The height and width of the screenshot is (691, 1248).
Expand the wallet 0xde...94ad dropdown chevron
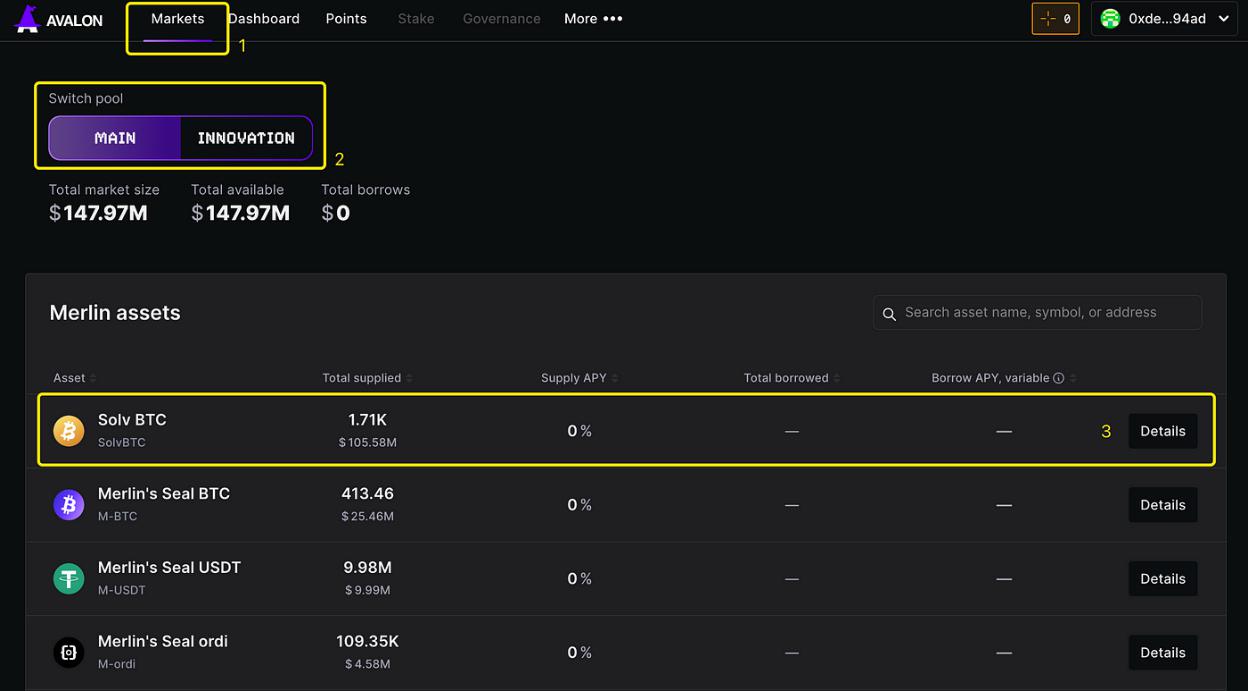click(1223, 19)
